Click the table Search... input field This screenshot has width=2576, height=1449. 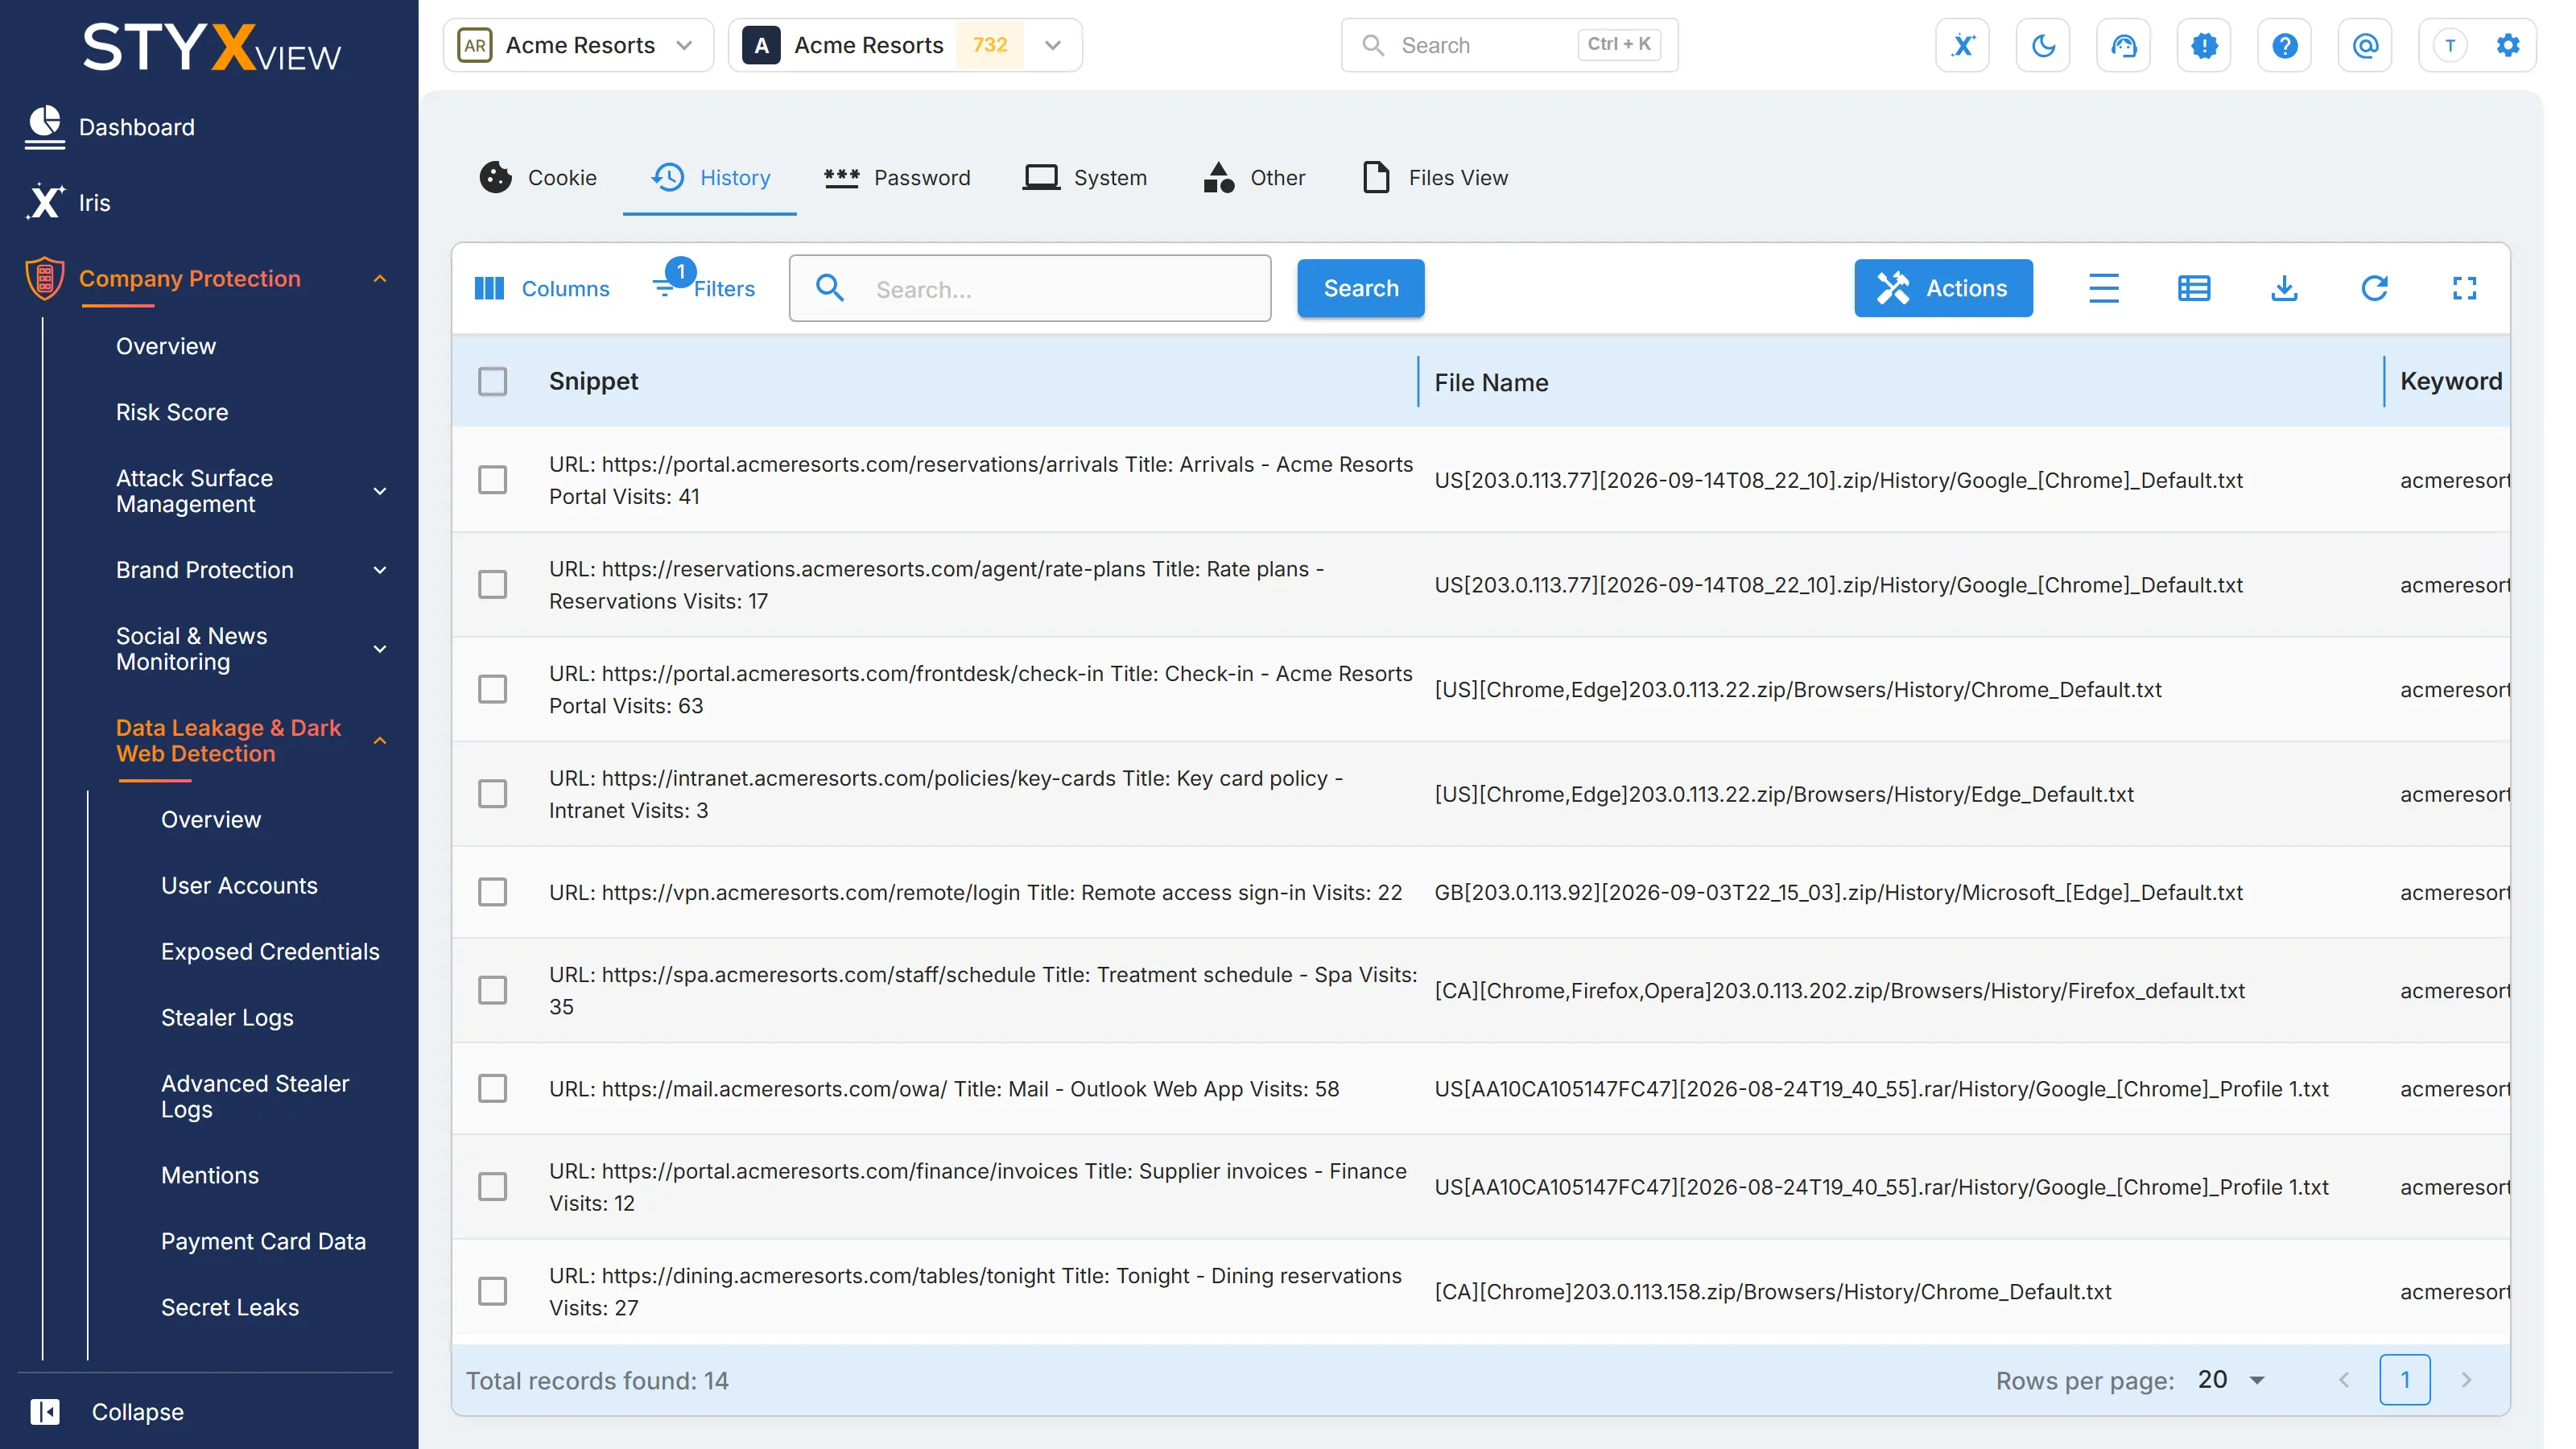pos(1030,288)
